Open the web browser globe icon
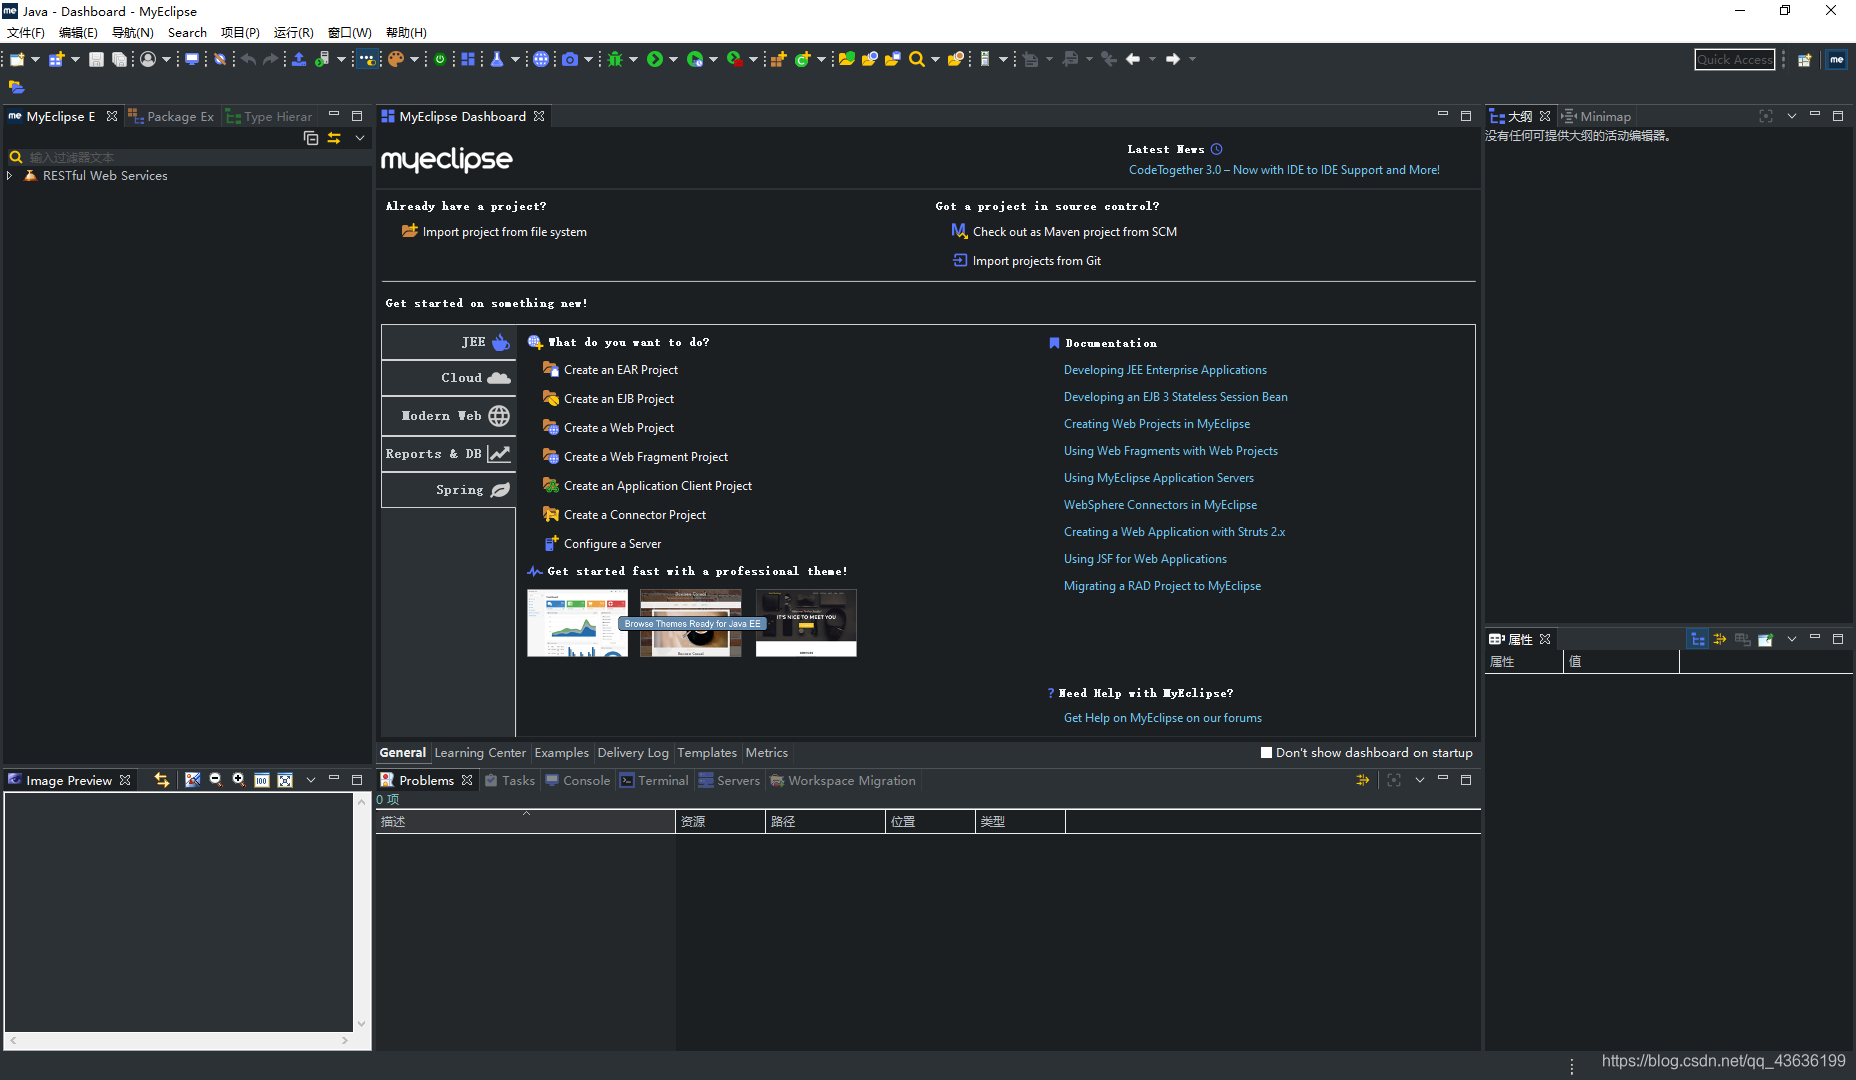Image resolution: width=1856 pixels, height=1080 pixels. pos(541,59)
